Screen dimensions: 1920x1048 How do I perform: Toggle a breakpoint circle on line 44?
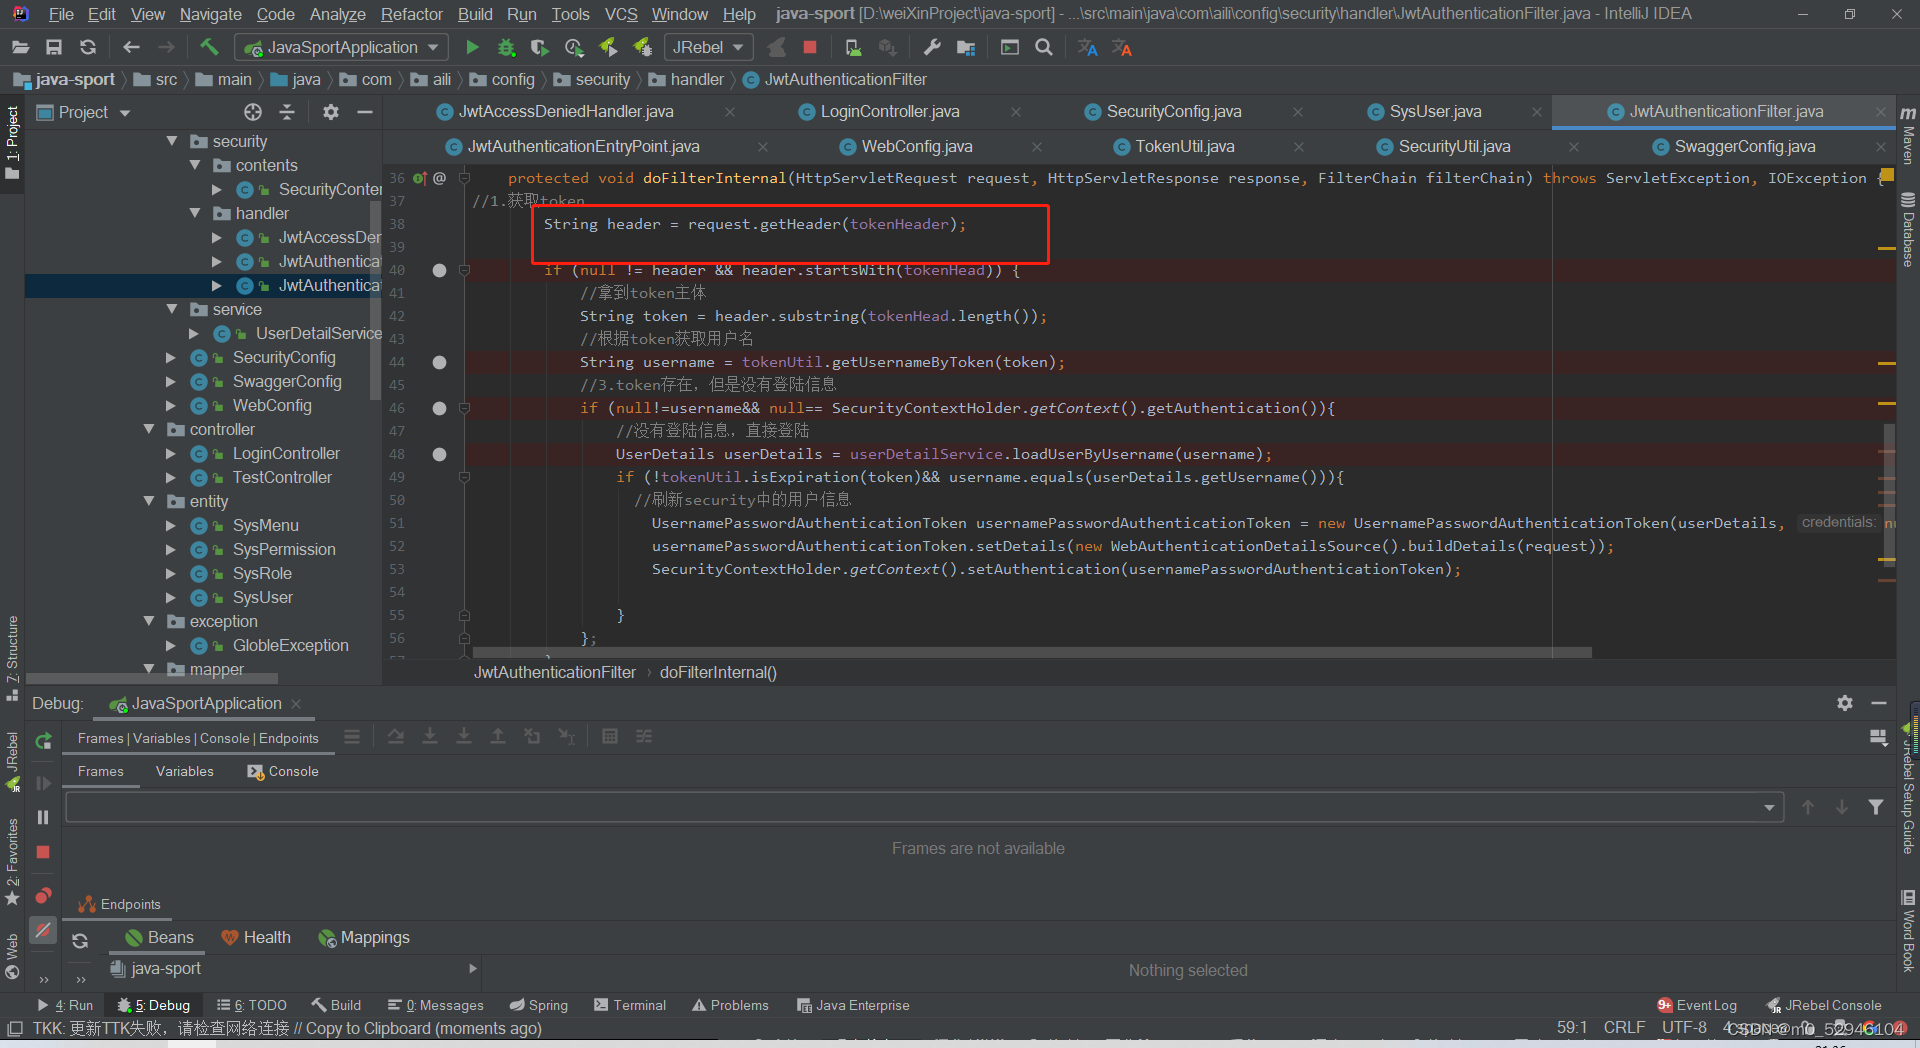coord(439,362)
